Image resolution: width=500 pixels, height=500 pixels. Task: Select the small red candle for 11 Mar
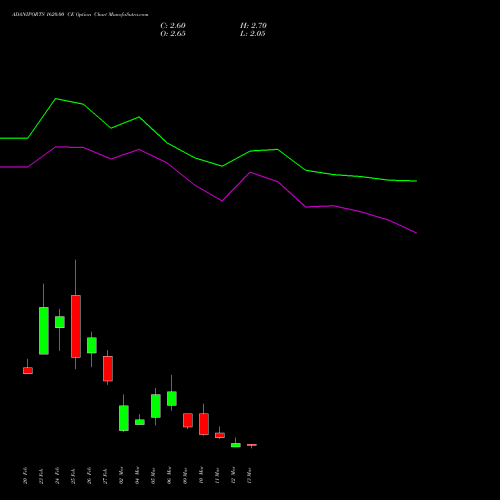pyautogui.click(x=220, y=435)
